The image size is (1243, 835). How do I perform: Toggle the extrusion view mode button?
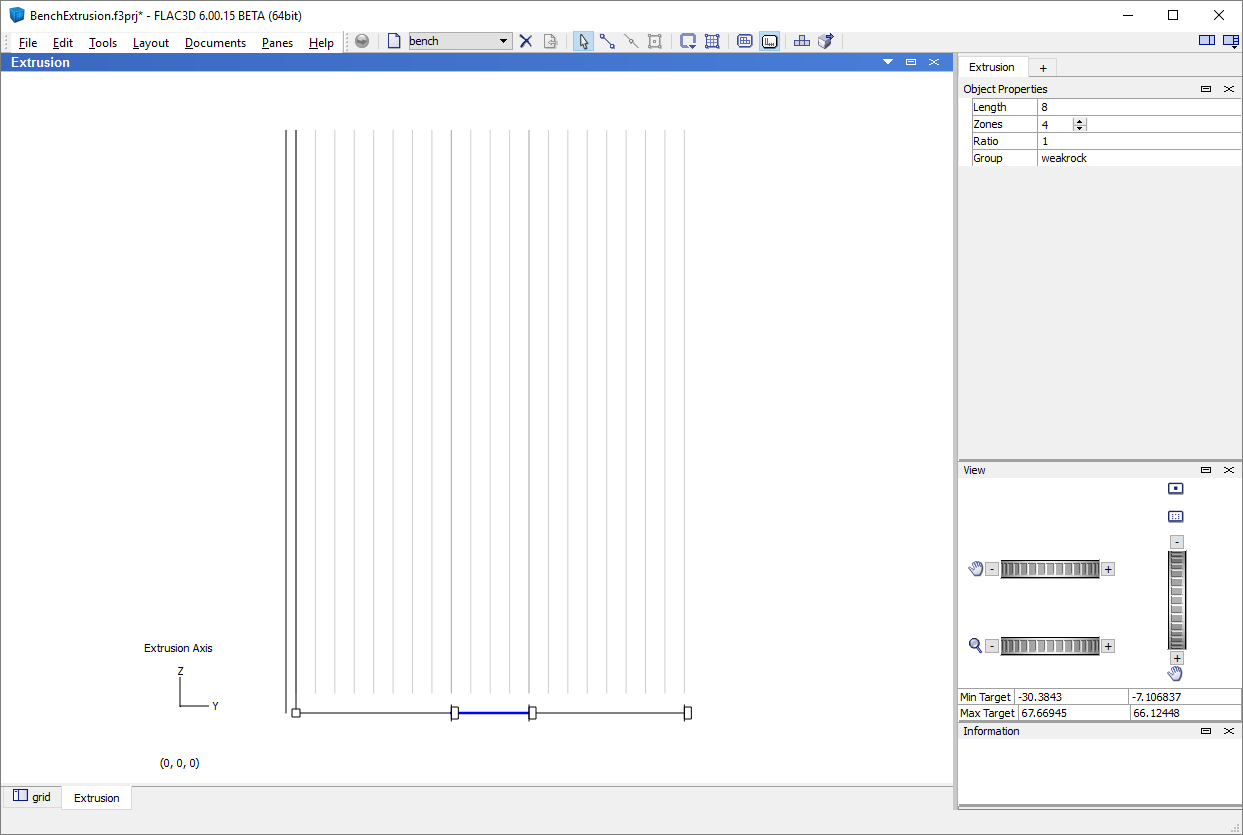(x=769, y=41)
